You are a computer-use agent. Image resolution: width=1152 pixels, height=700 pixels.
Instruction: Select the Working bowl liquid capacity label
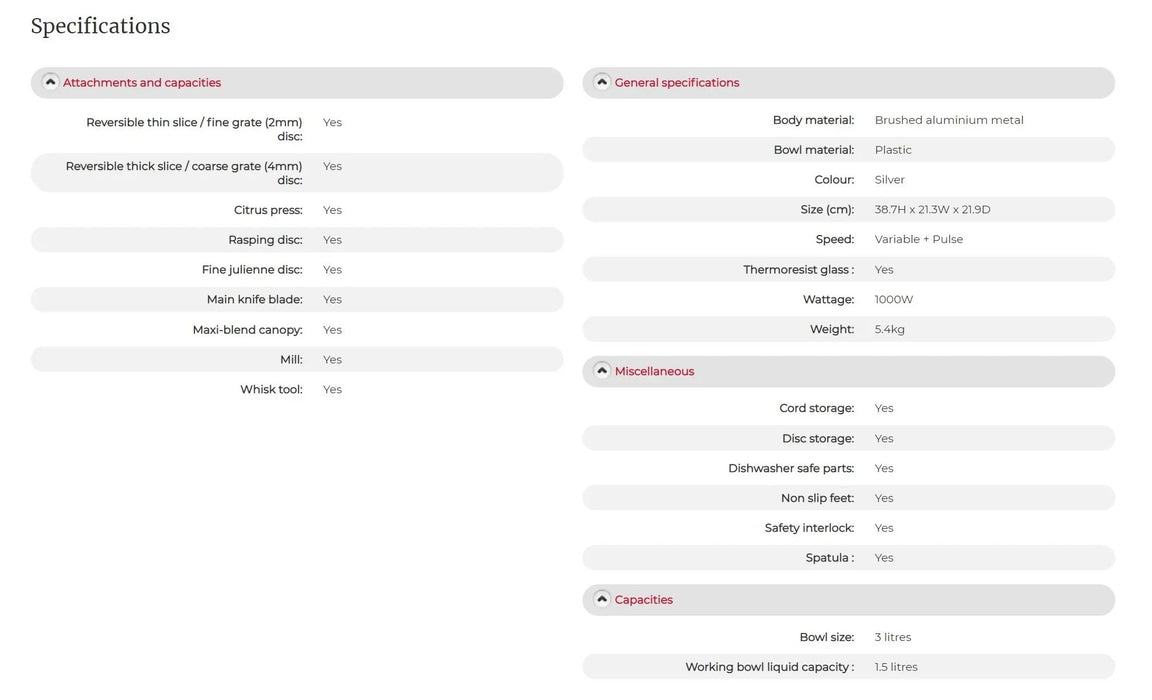(769, 667)
